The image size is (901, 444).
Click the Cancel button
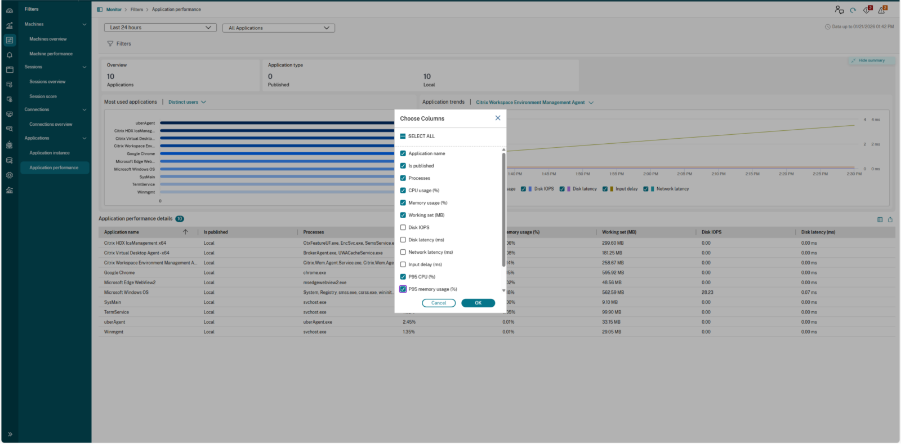(x=438, y=303)
